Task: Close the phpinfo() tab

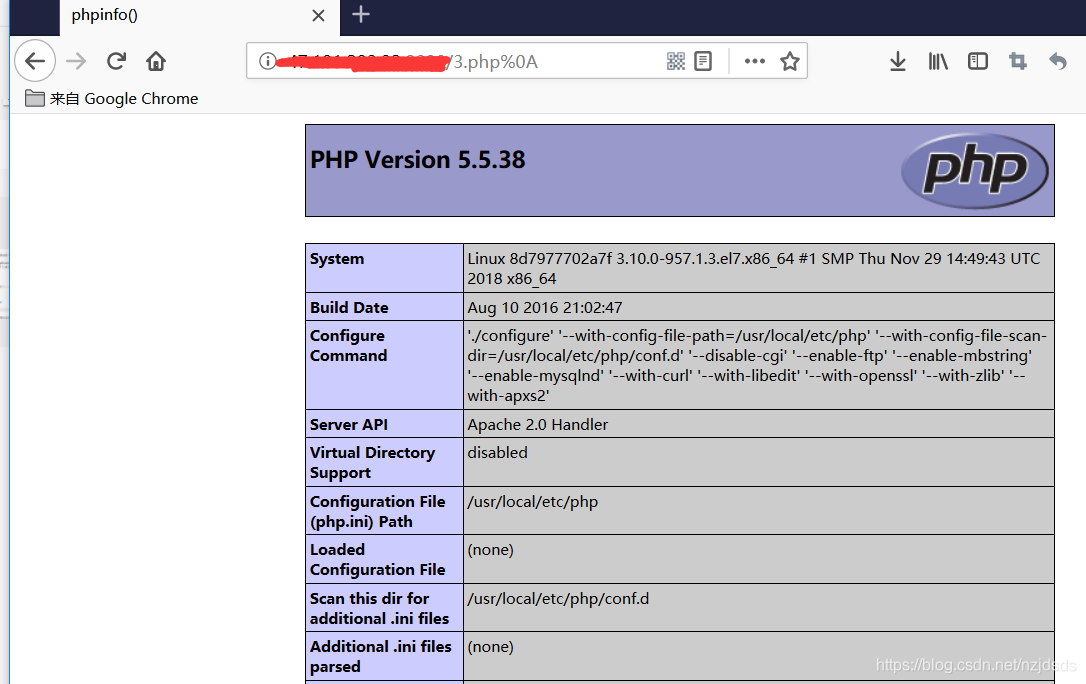Action: point(319,15)
